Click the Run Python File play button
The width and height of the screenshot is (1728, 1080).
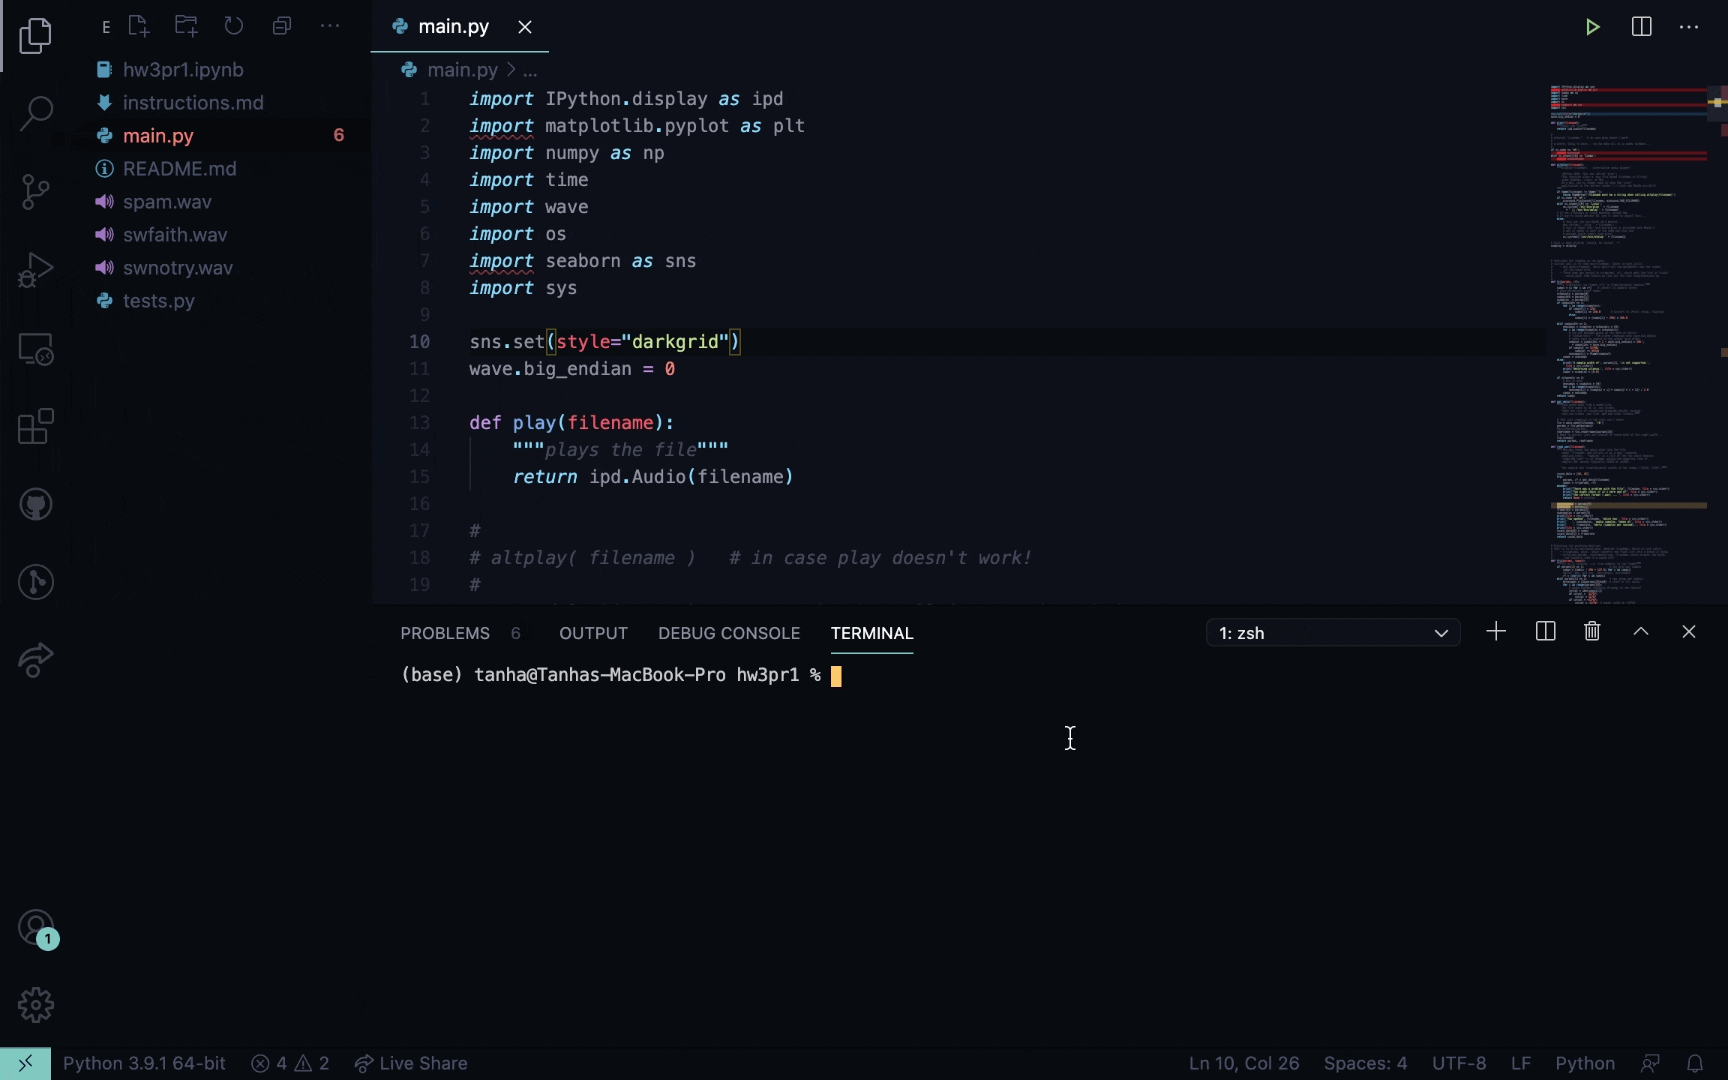(x=1593, y=27)
